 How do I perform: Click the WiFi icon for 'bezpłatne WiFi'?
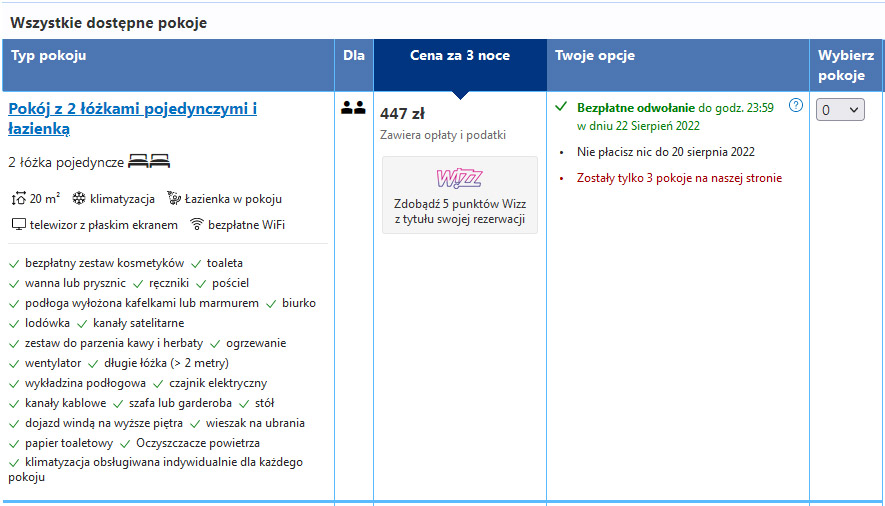click(x=196, y=224)
